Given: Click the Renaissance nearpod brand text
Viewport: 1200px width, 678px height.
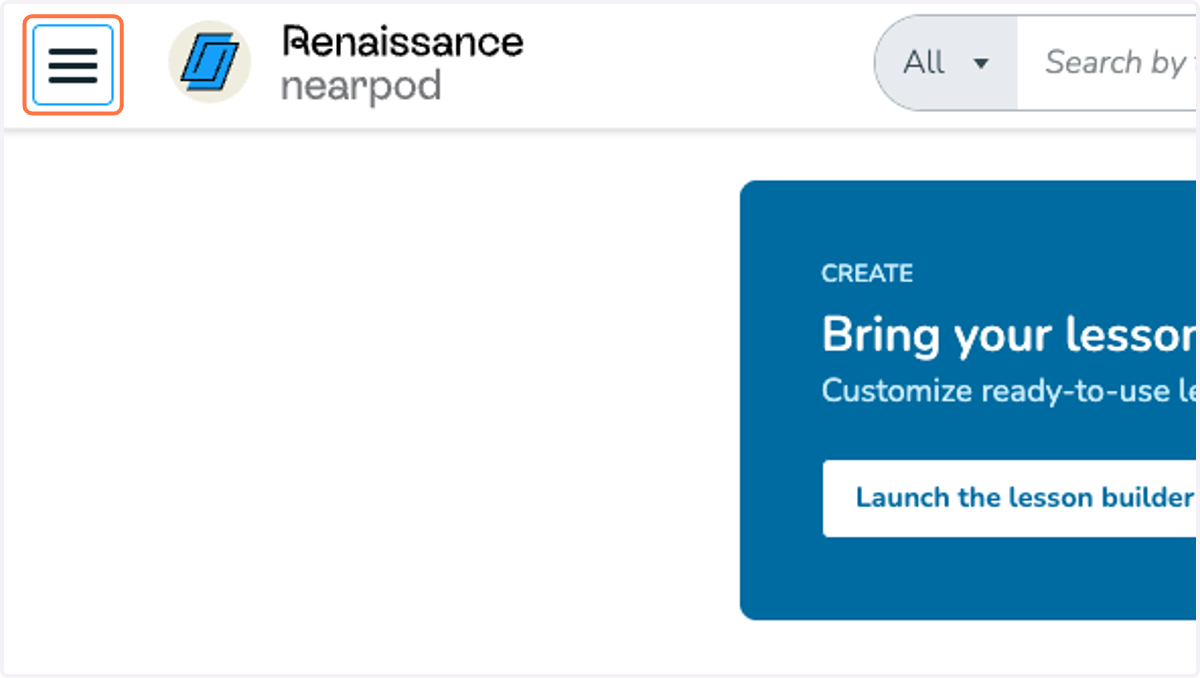Looking at the screenshot, I should point(403,64).
